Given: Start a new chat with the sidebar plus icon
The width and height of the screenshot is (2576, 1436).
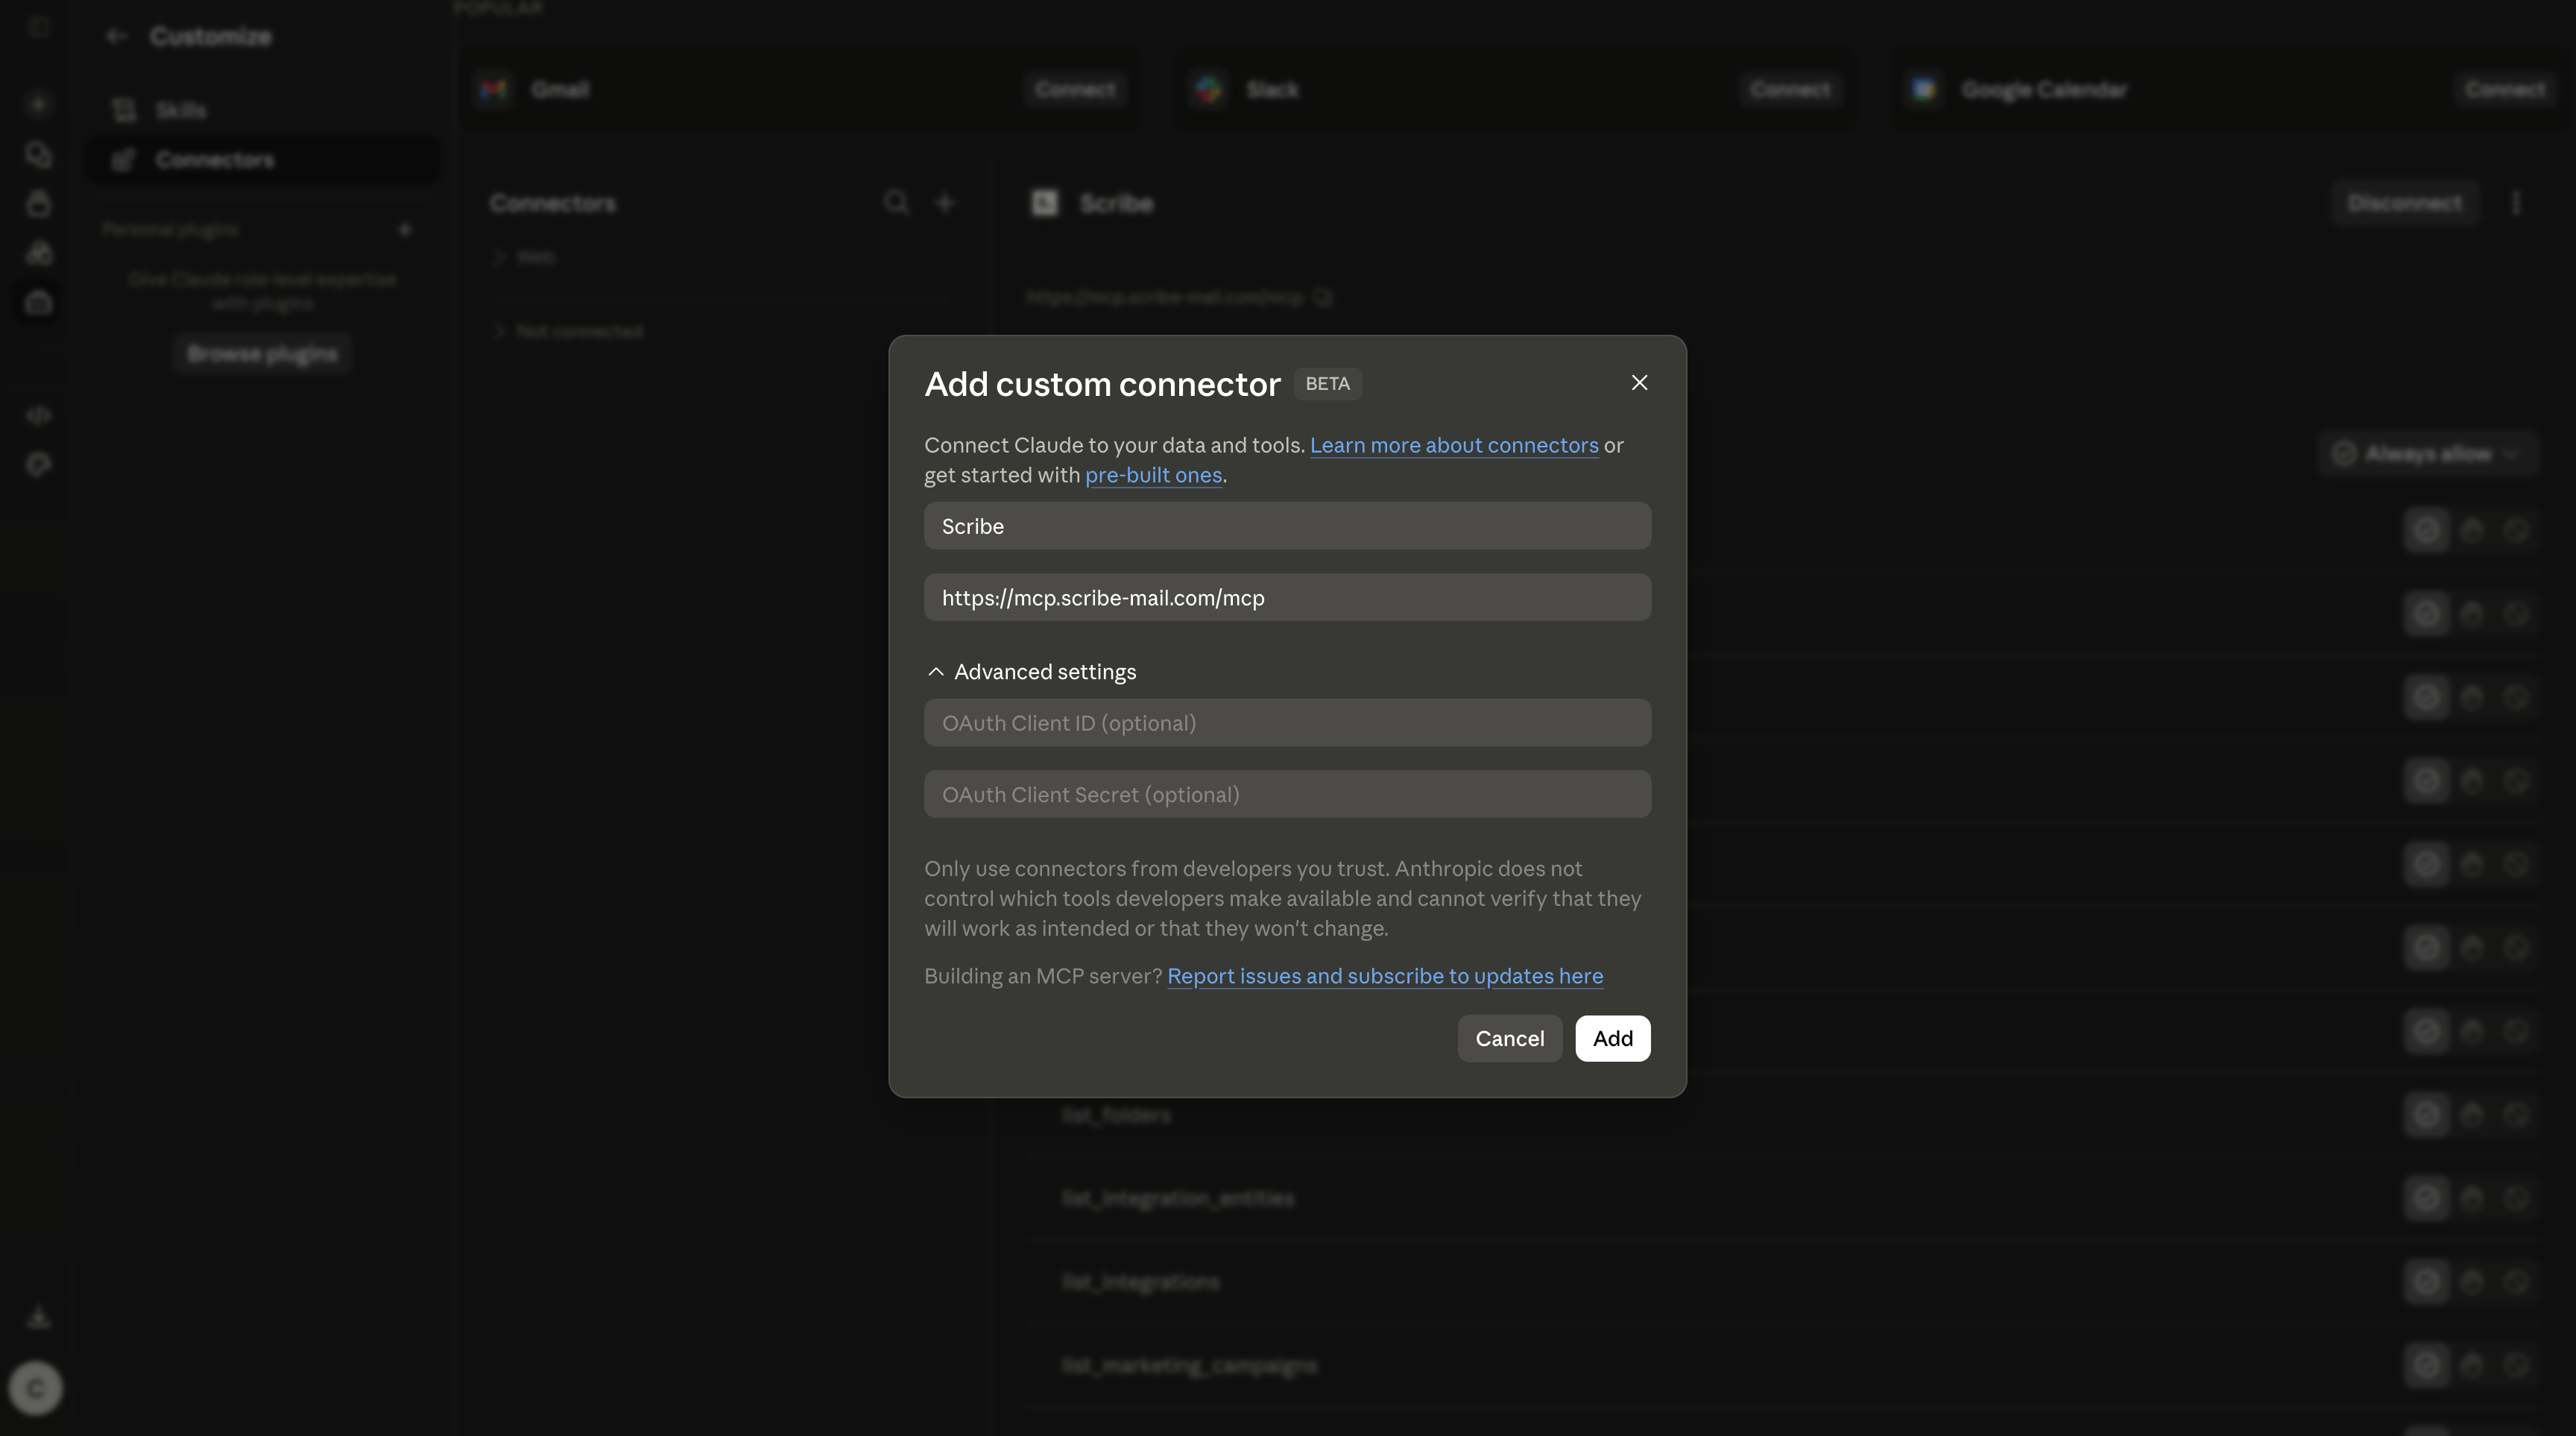Looking at the screenshot, I should point(39,105).
